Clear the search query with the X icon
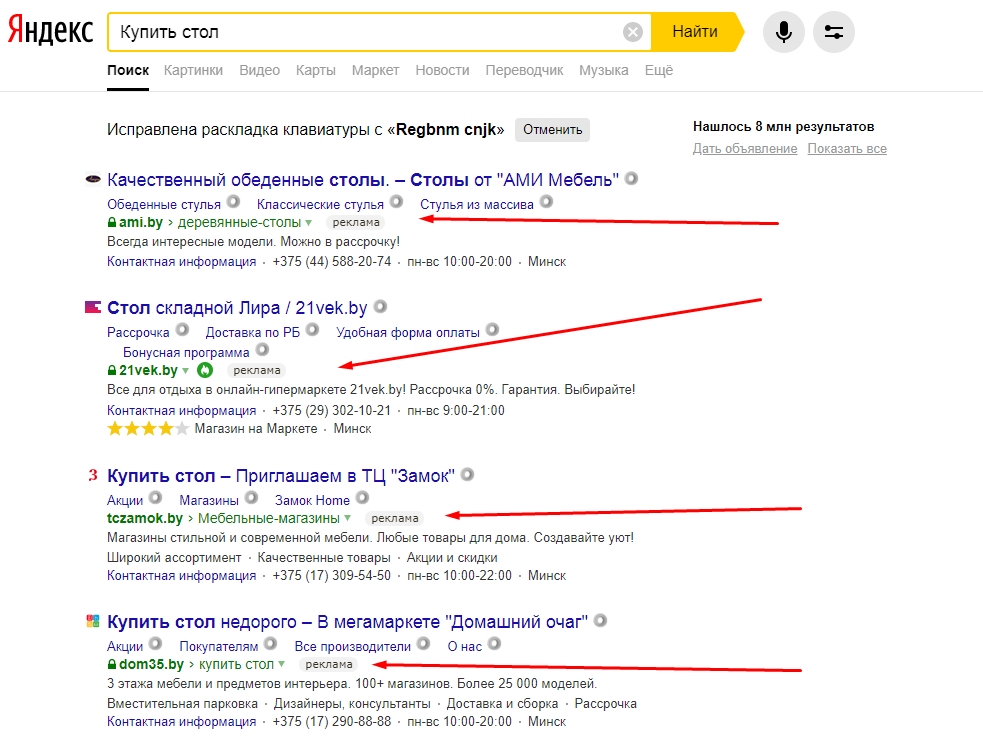Screen dimensions: 983x747 tap(633, 31)
